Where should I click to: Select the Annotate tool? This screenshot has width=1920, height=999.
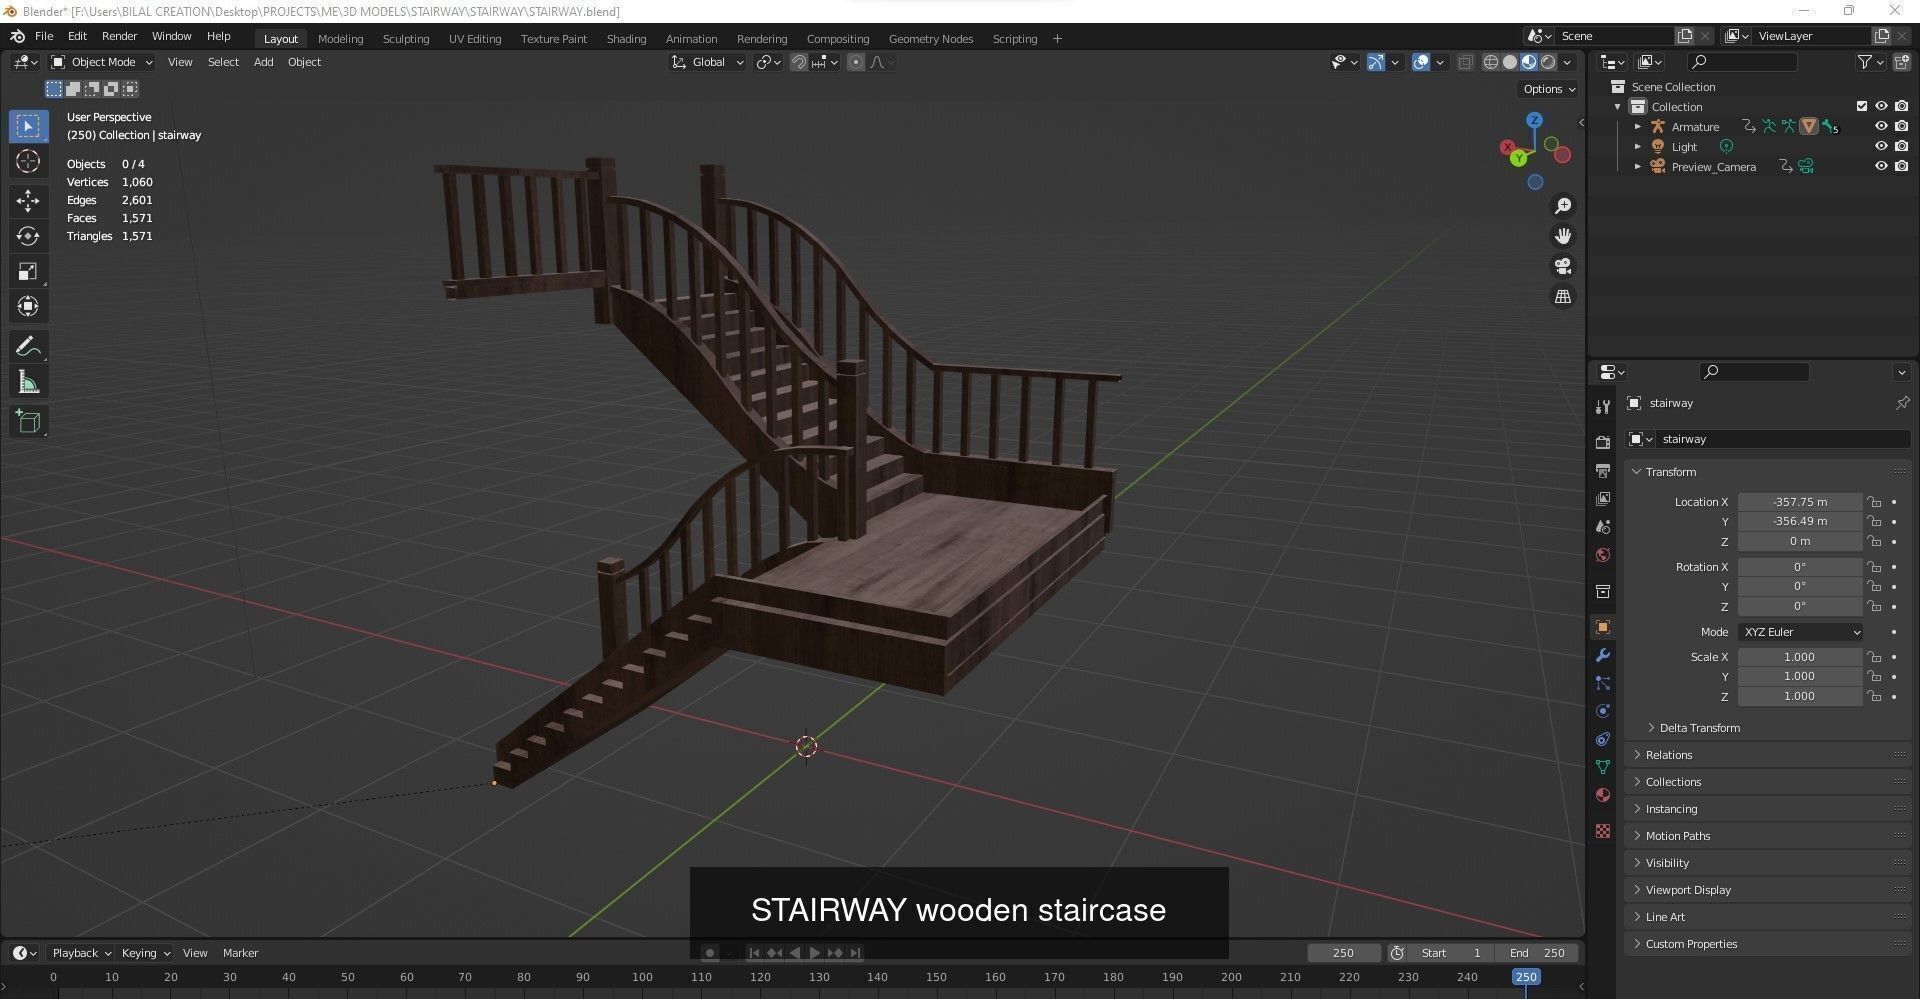point(28,347)
